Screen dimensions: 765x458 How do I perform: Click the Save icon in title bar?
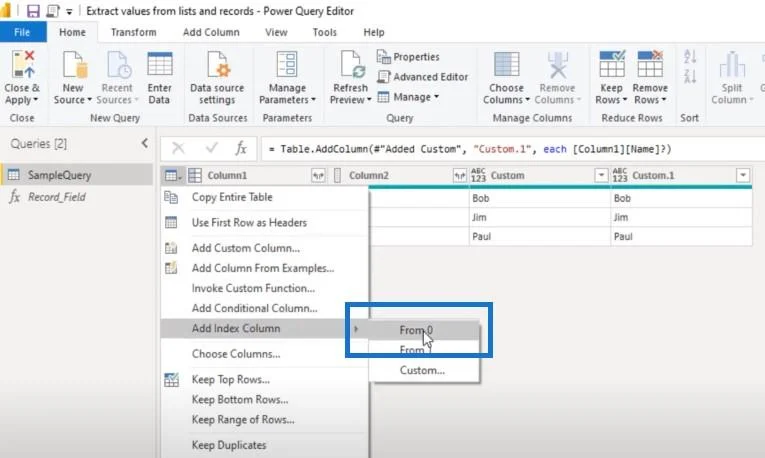[x=33, y=11]
